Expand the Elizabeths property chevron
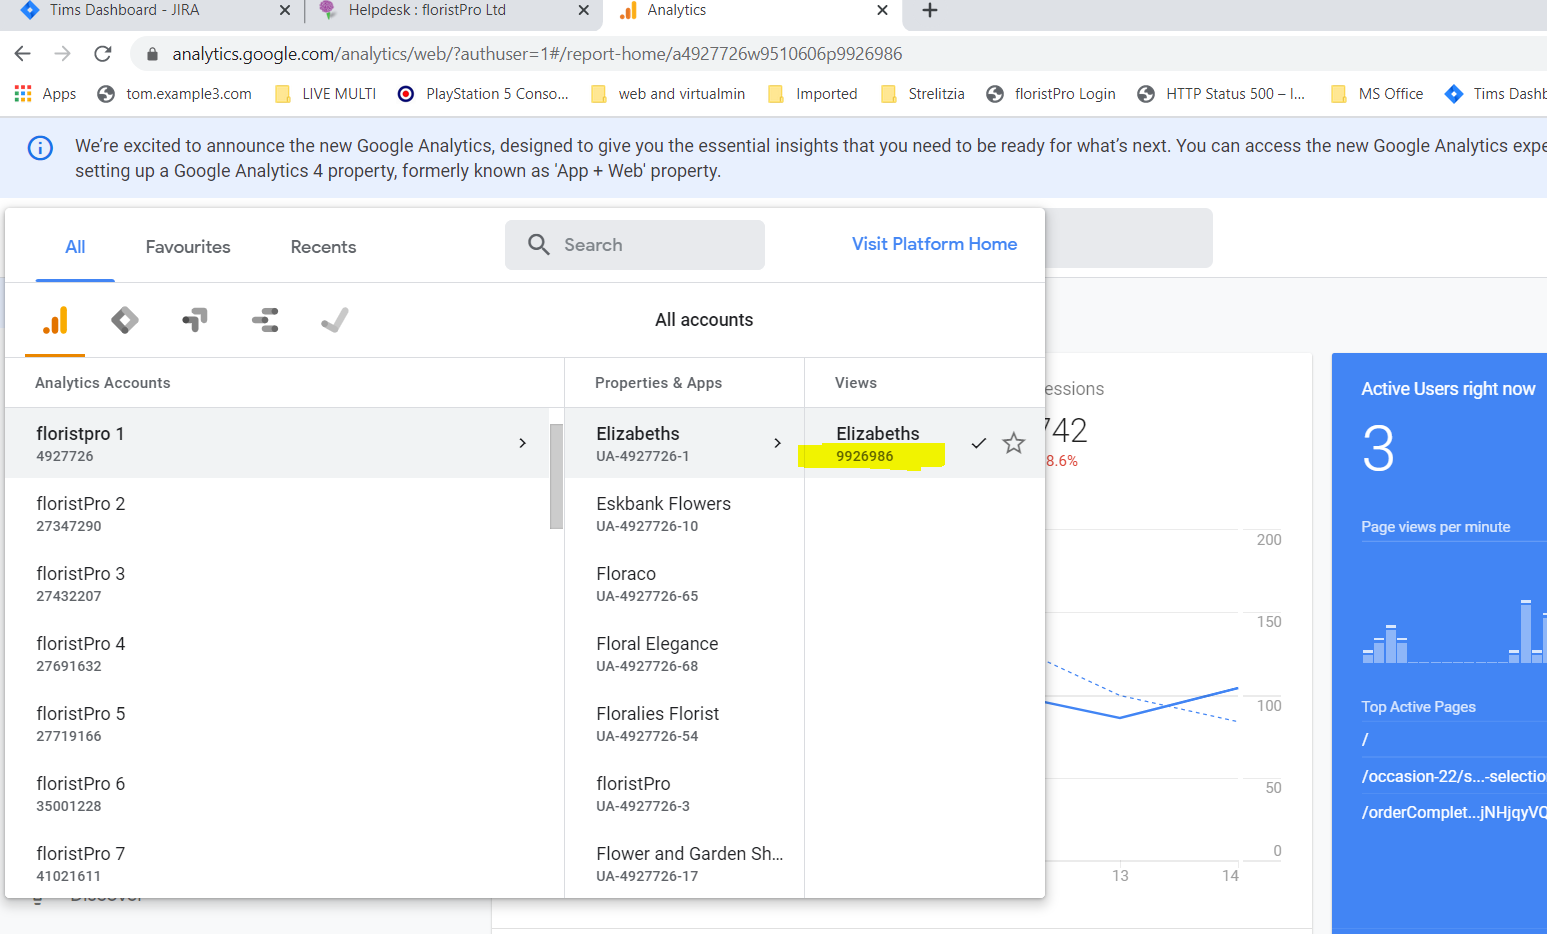1547x934 pixels. coord(777,443)
